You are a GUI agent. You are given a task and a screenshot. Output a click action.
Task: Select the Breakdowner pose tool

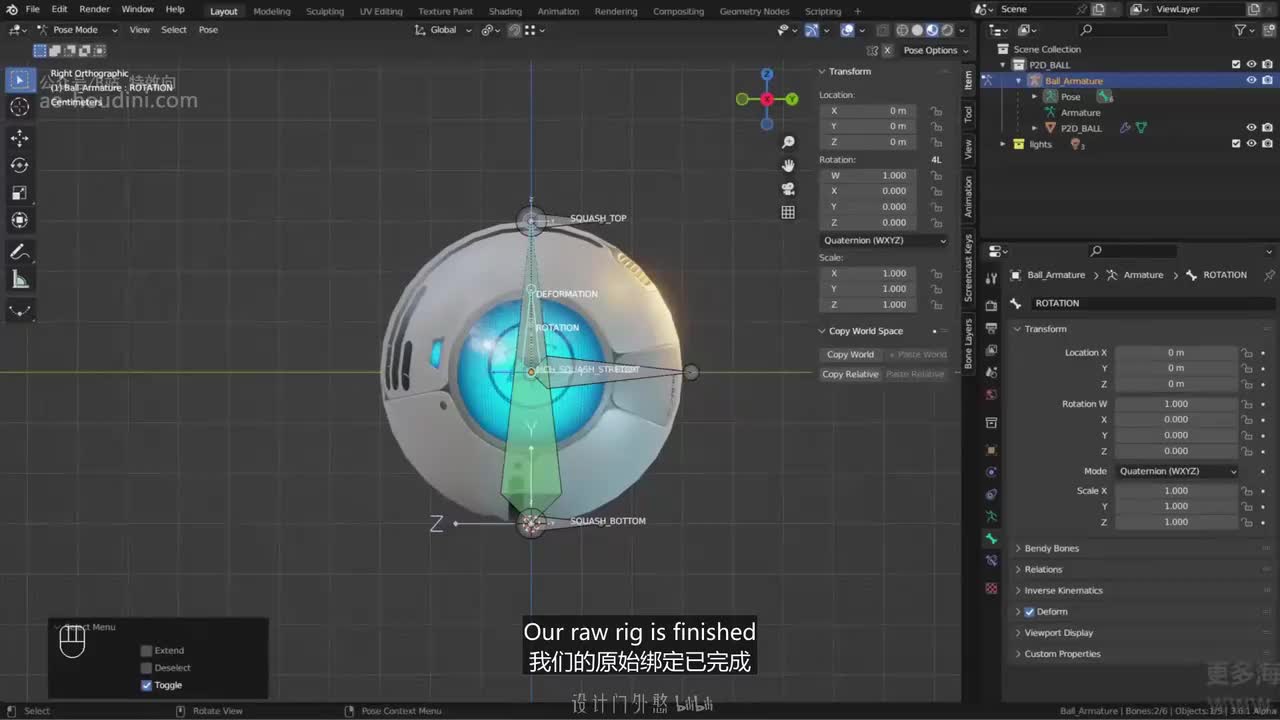click(19, 311)
